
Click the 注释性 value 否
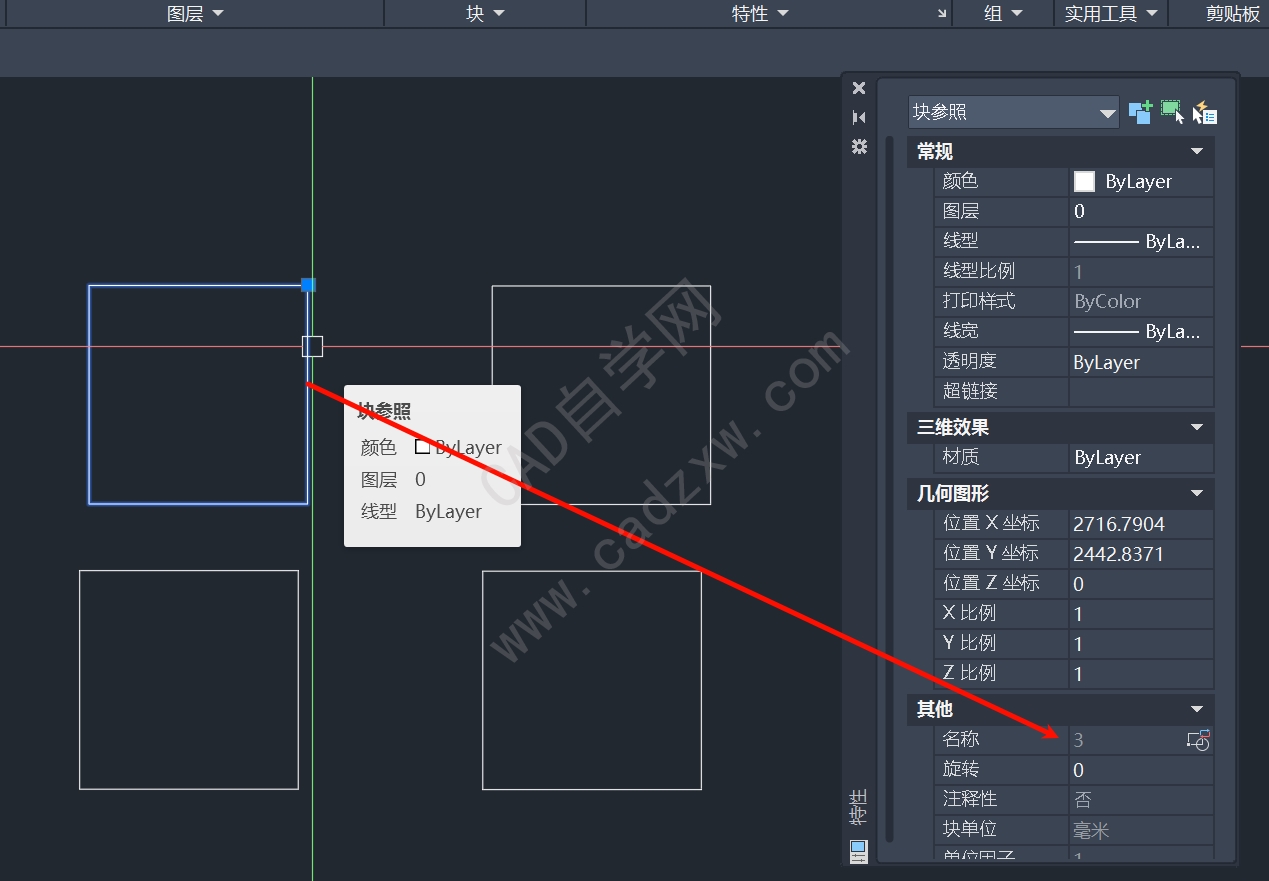pyautogui.click(x=1141, y=800)
